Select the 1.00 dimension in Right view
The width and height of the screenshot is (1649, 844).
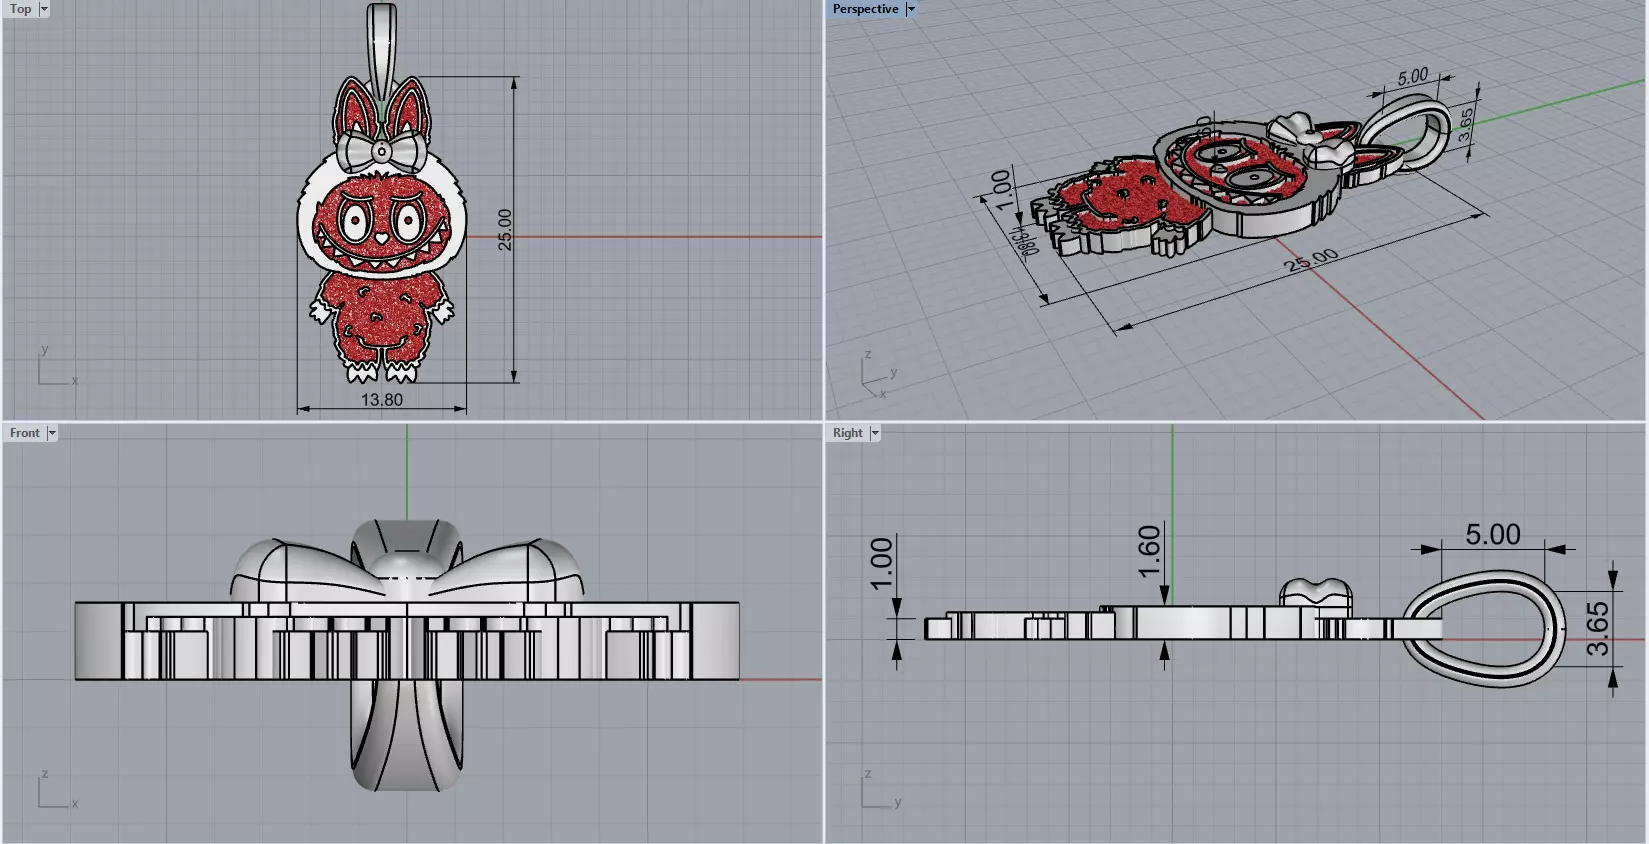click(x=881, y=564)
